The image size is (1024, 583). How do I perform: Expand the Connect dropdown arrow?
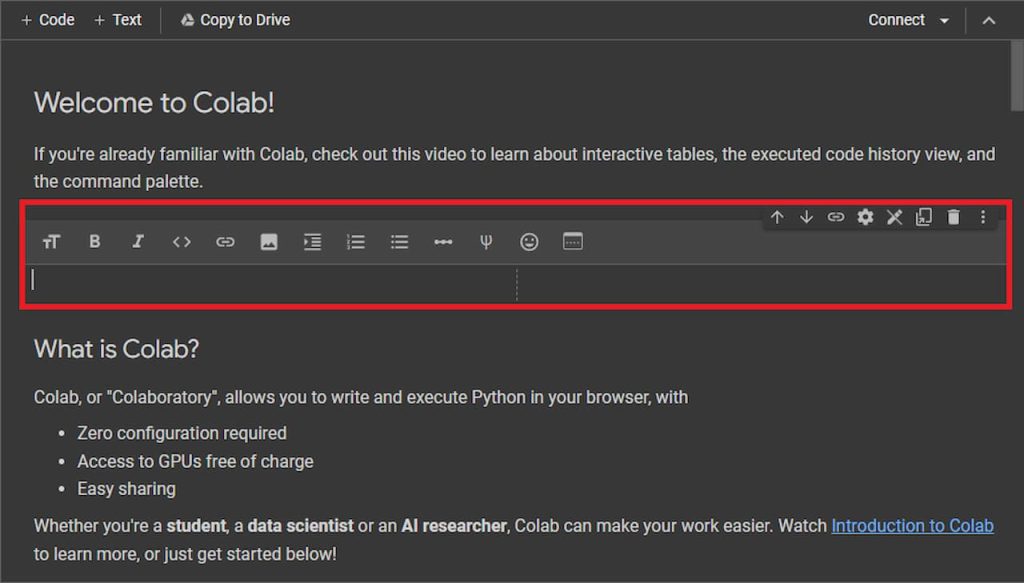click(944, 21)
